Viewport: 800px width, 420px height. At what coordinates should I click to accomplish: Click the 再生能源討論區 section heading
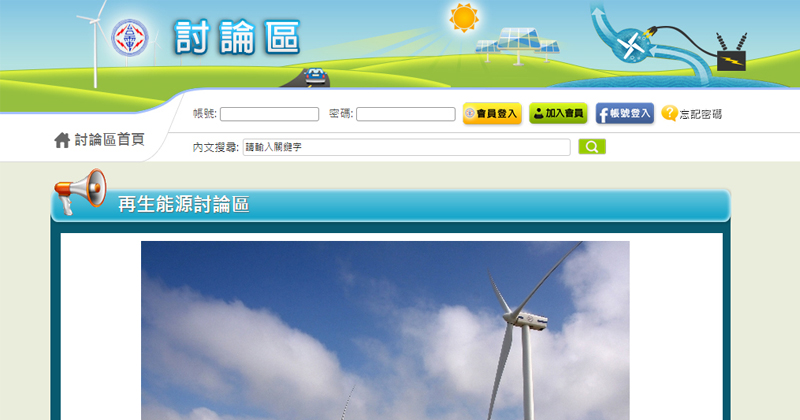coord(184,204)
